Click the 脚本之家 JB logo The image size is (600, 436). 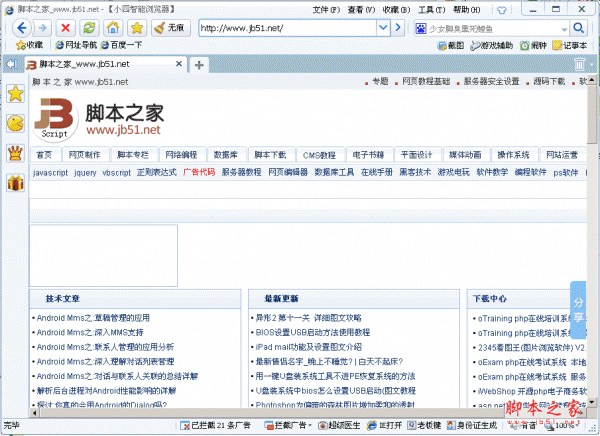98,119
